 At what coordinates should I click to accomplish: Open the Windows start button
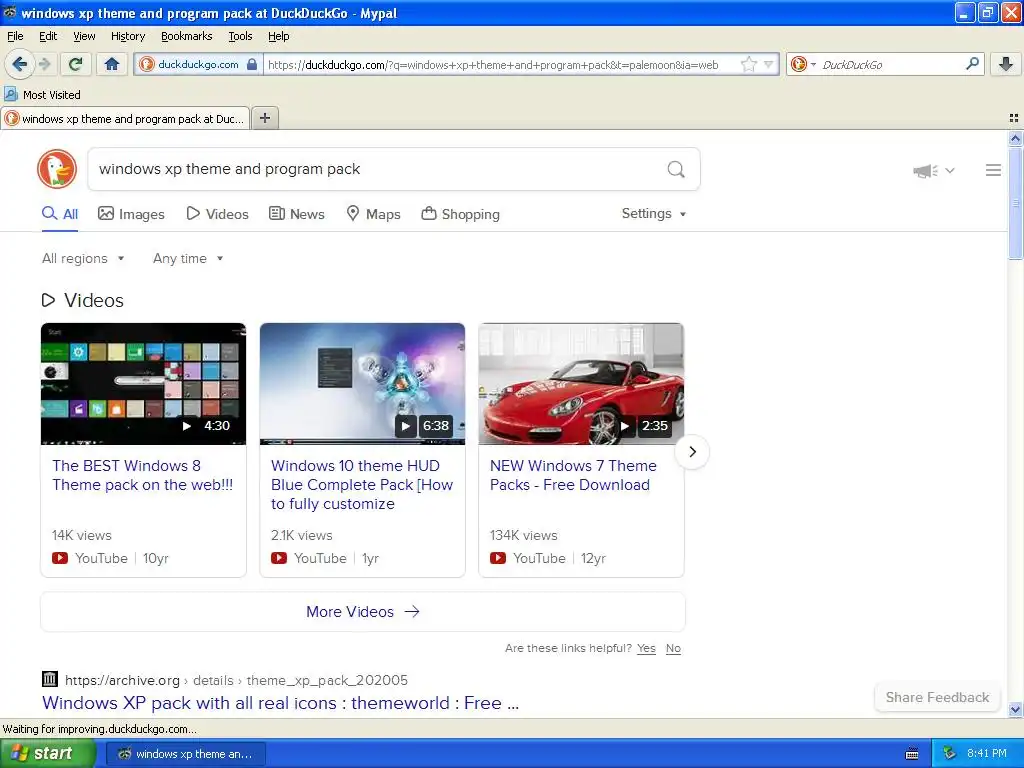(x=47, y=754)
